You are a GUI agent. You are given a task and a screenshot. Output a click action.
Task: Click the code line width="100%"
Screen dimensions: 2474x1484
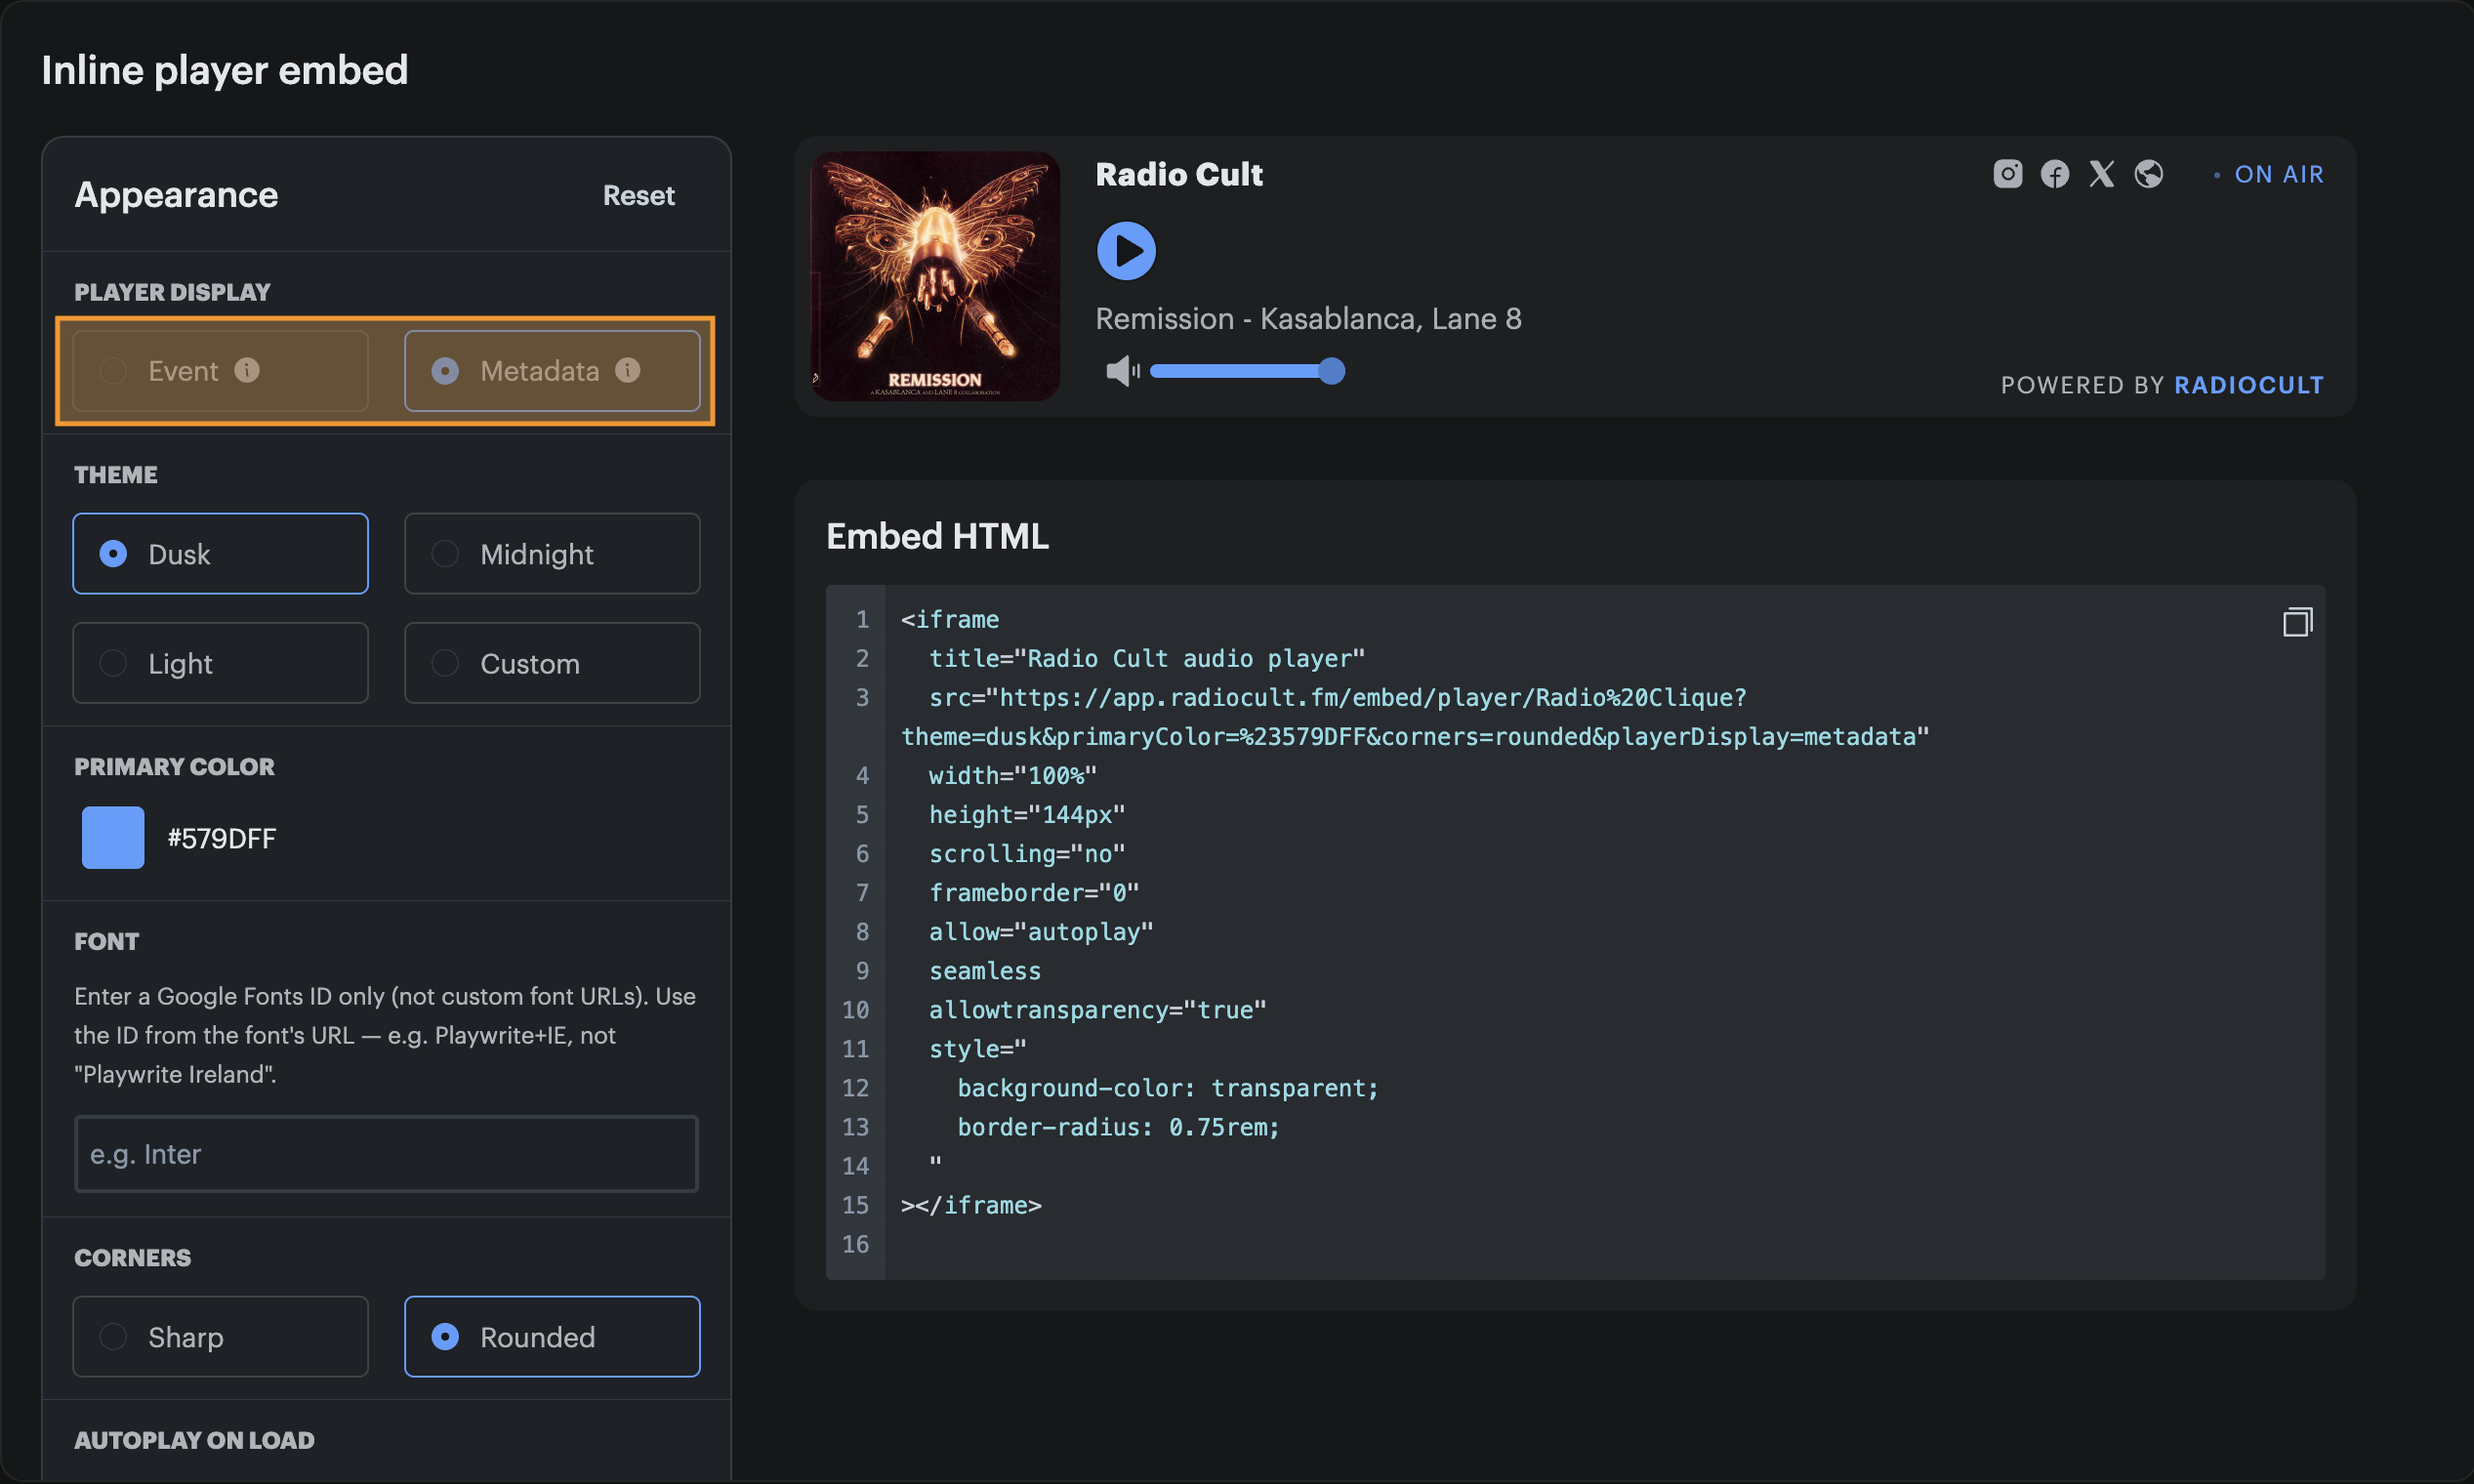point(1013,775)
